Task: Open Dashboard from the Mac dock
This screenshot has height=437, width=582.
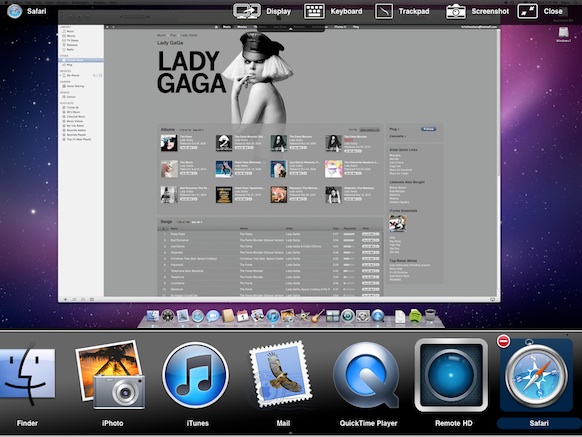Action: click(167, 316)
